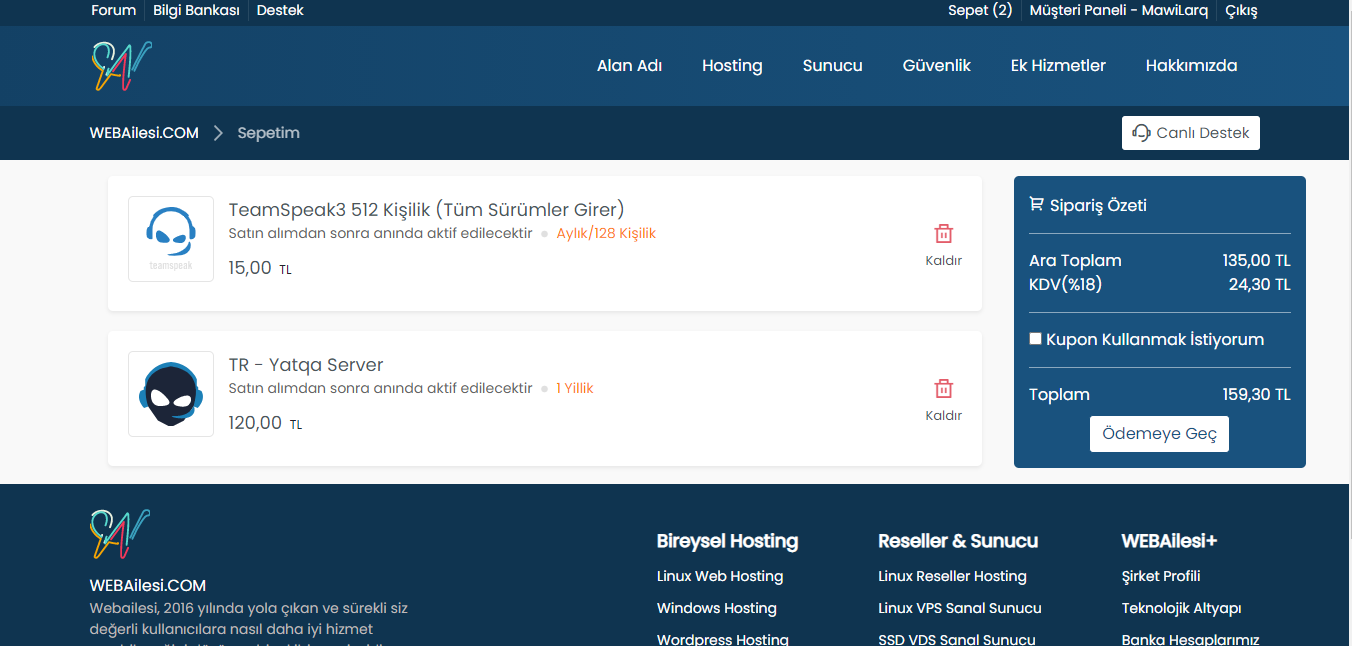Screen dimensions: 1352x646
Task: Click Çıkış to log out
Action: tap(1241, 11)
